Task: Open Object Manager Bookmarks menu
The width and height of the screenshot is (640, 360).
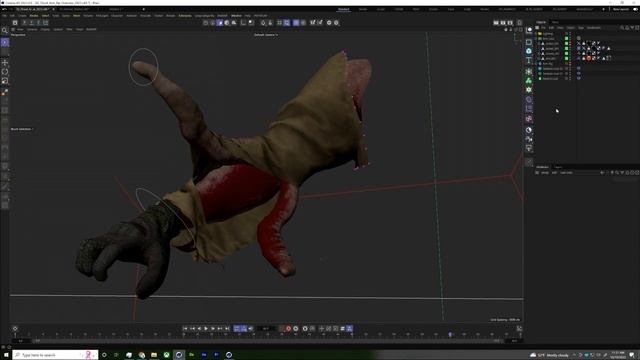Action: pos(594,28)
